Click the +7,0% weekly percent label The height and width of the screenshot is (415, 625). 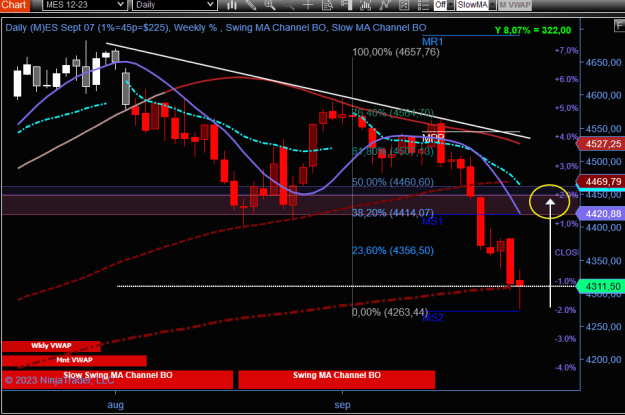point(566,51)
